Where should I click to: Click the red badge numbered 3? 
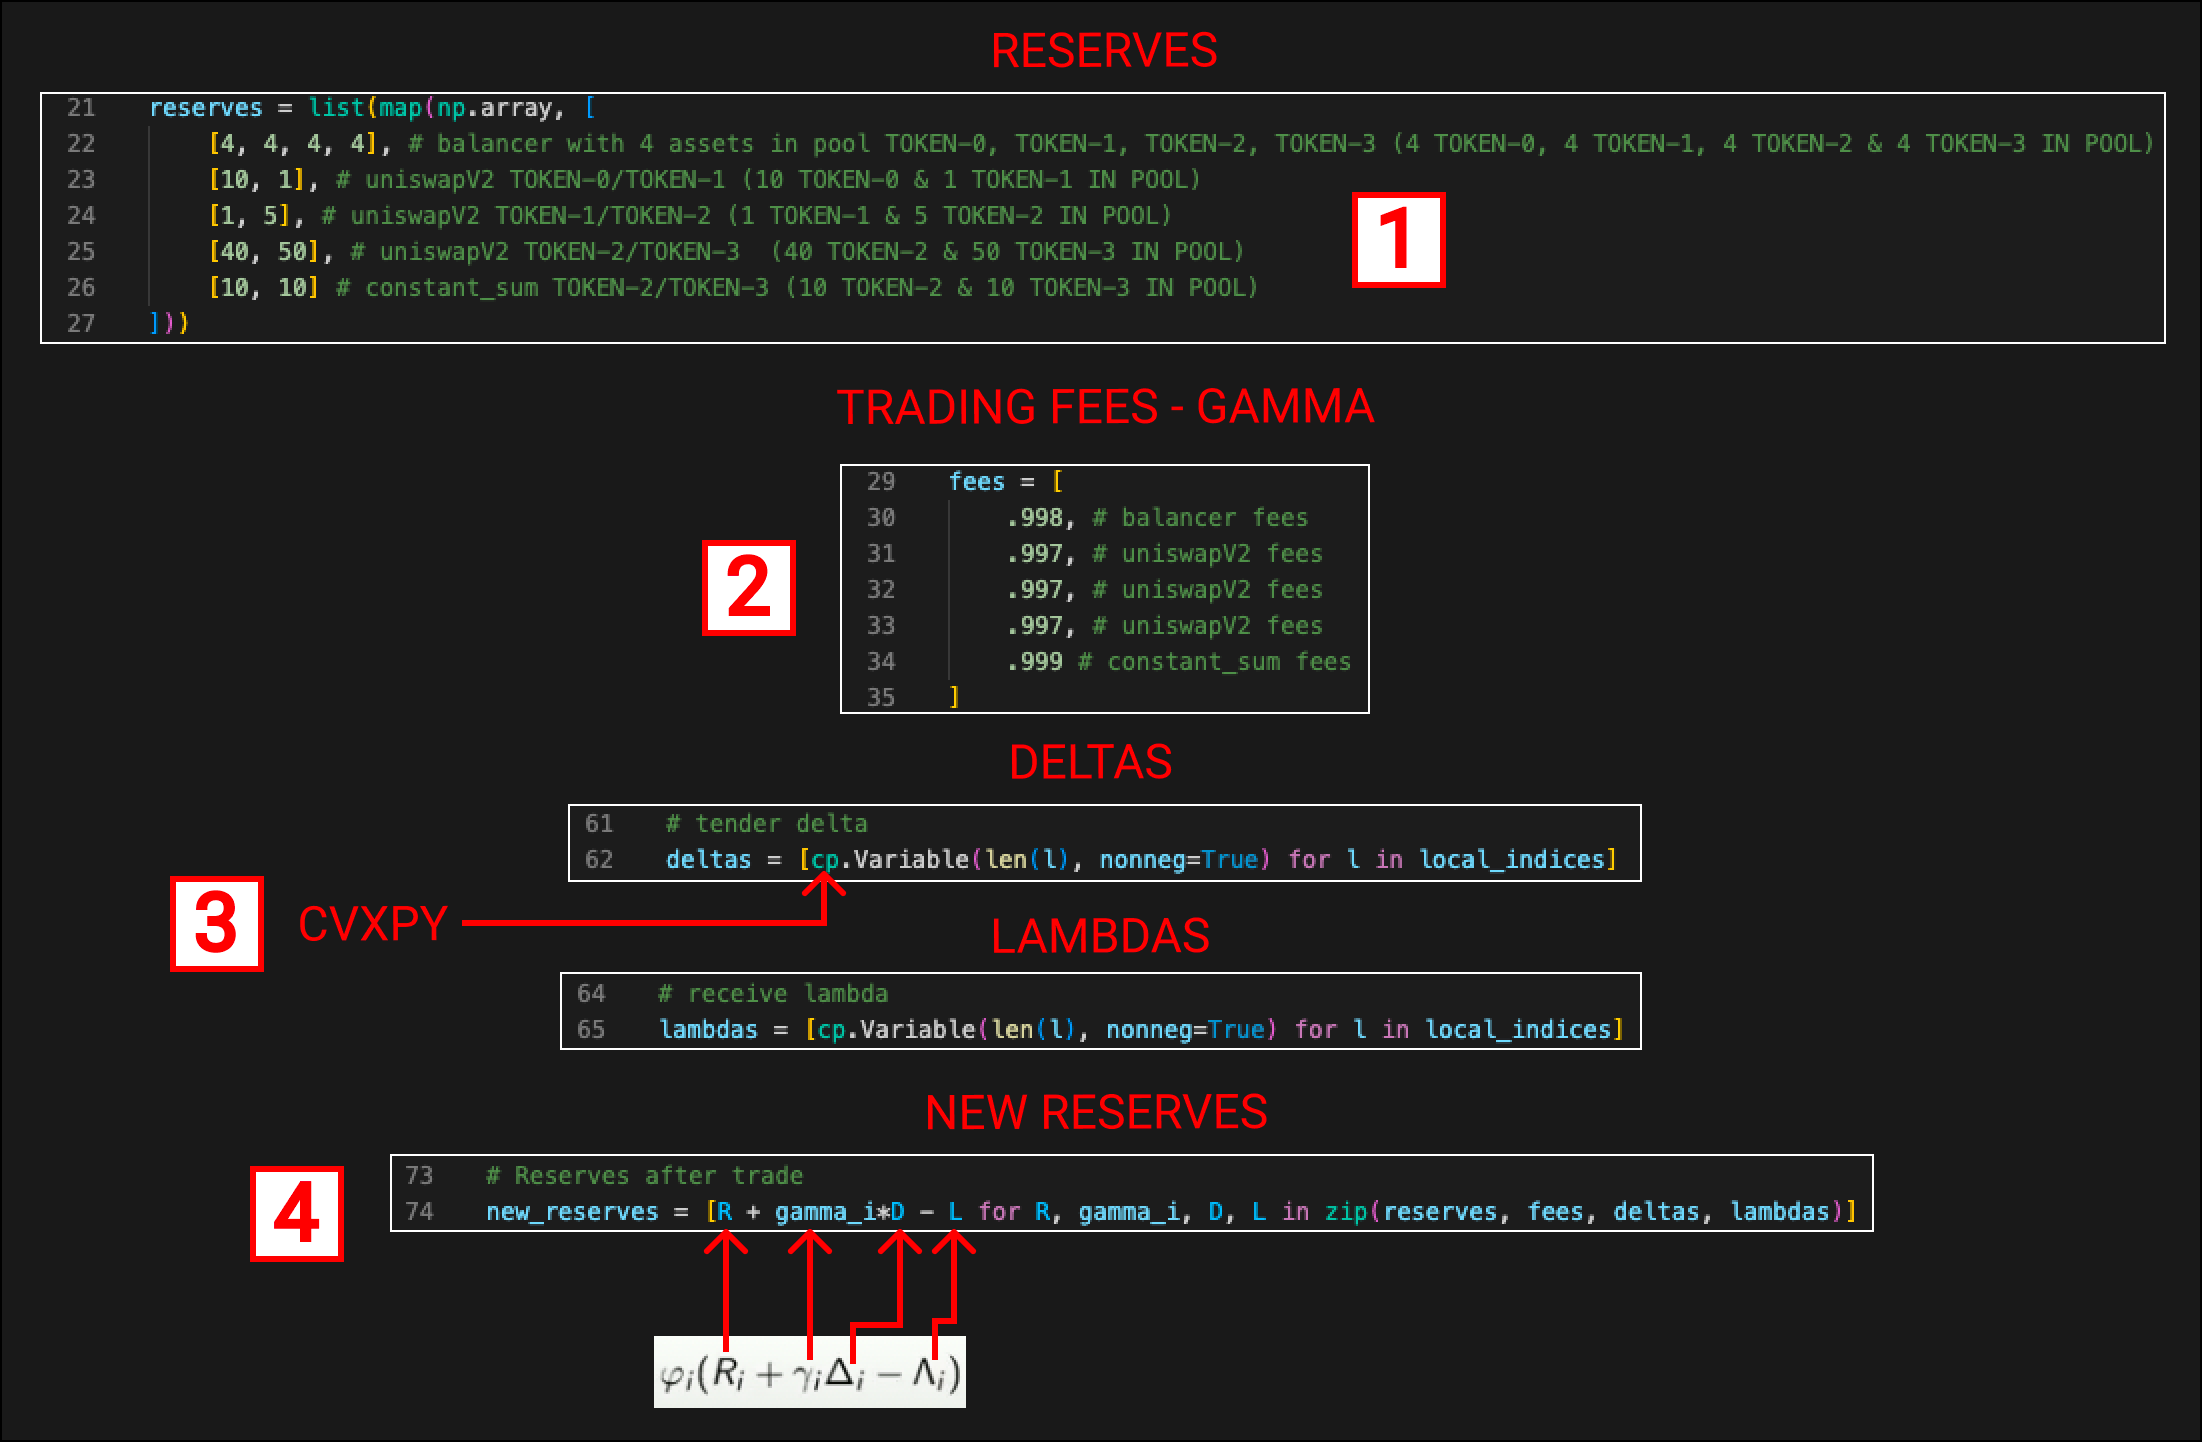[218, 925]
